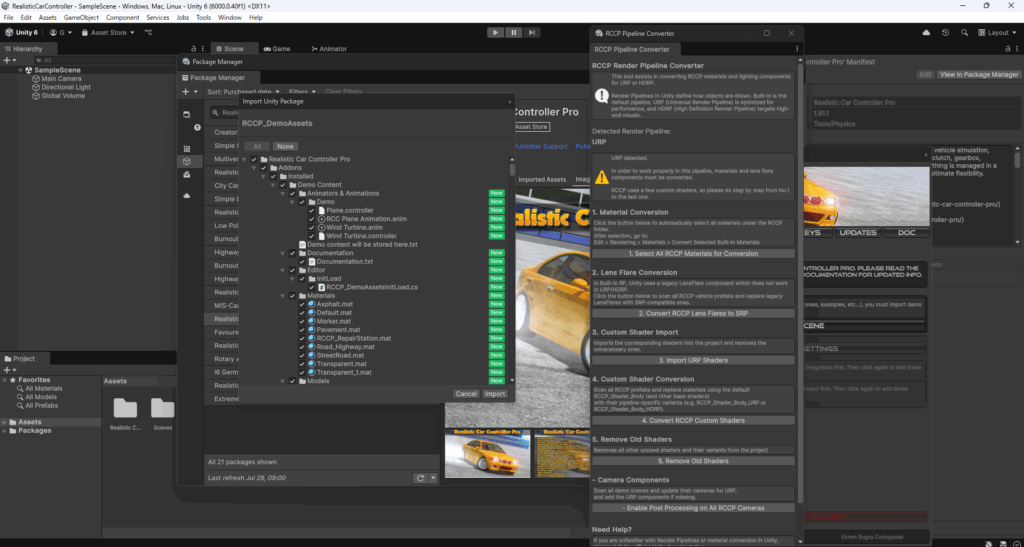The width and height of the screenshot is (1024, 547).
Task: Uncheck the Realistic Car Controller Pro root checkbox
Action: pyautogui.click(x=254, y=159)
